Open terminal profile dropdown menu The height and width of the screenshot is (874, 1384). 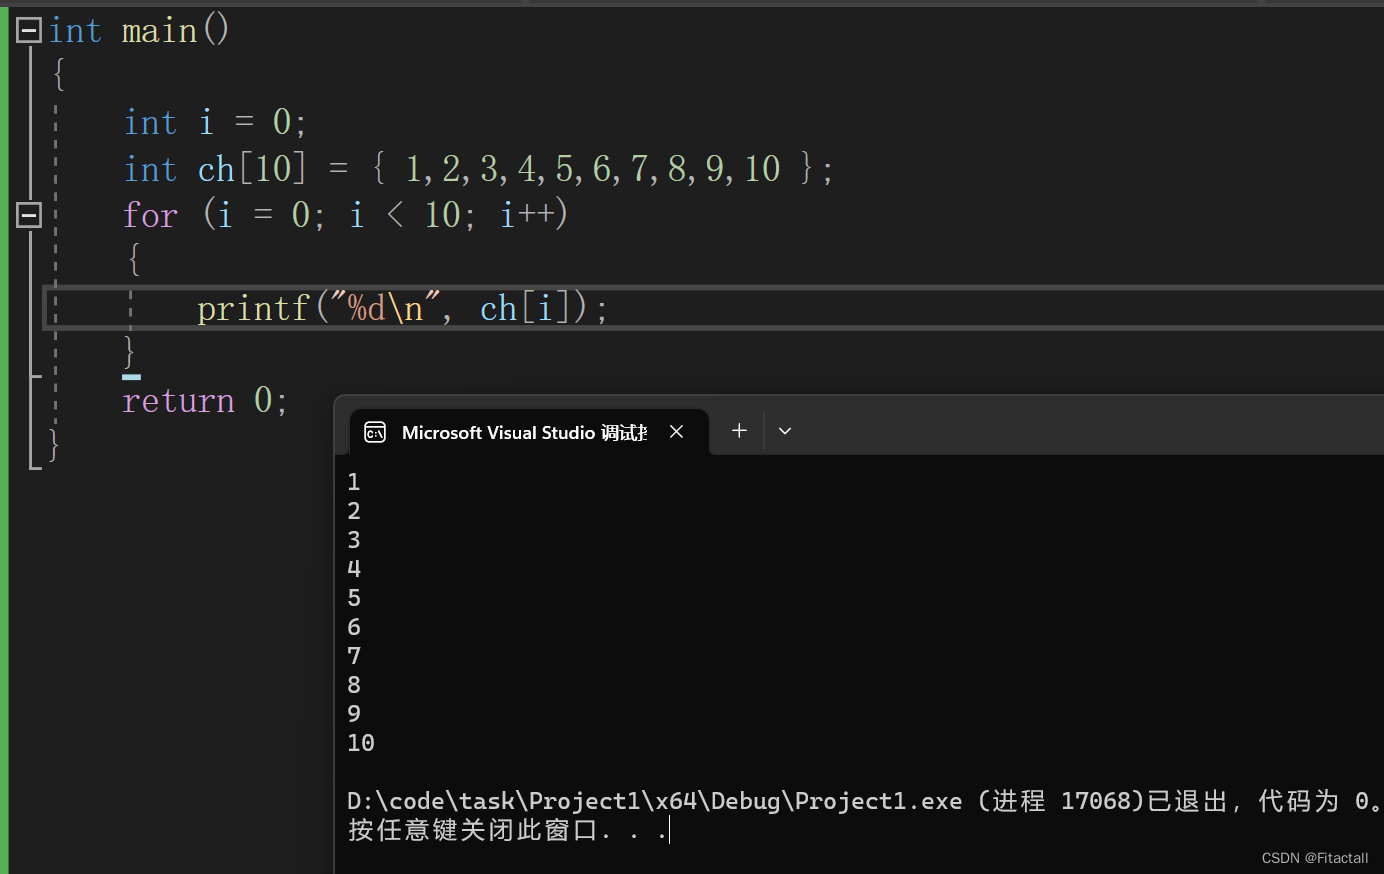point(785,431)
